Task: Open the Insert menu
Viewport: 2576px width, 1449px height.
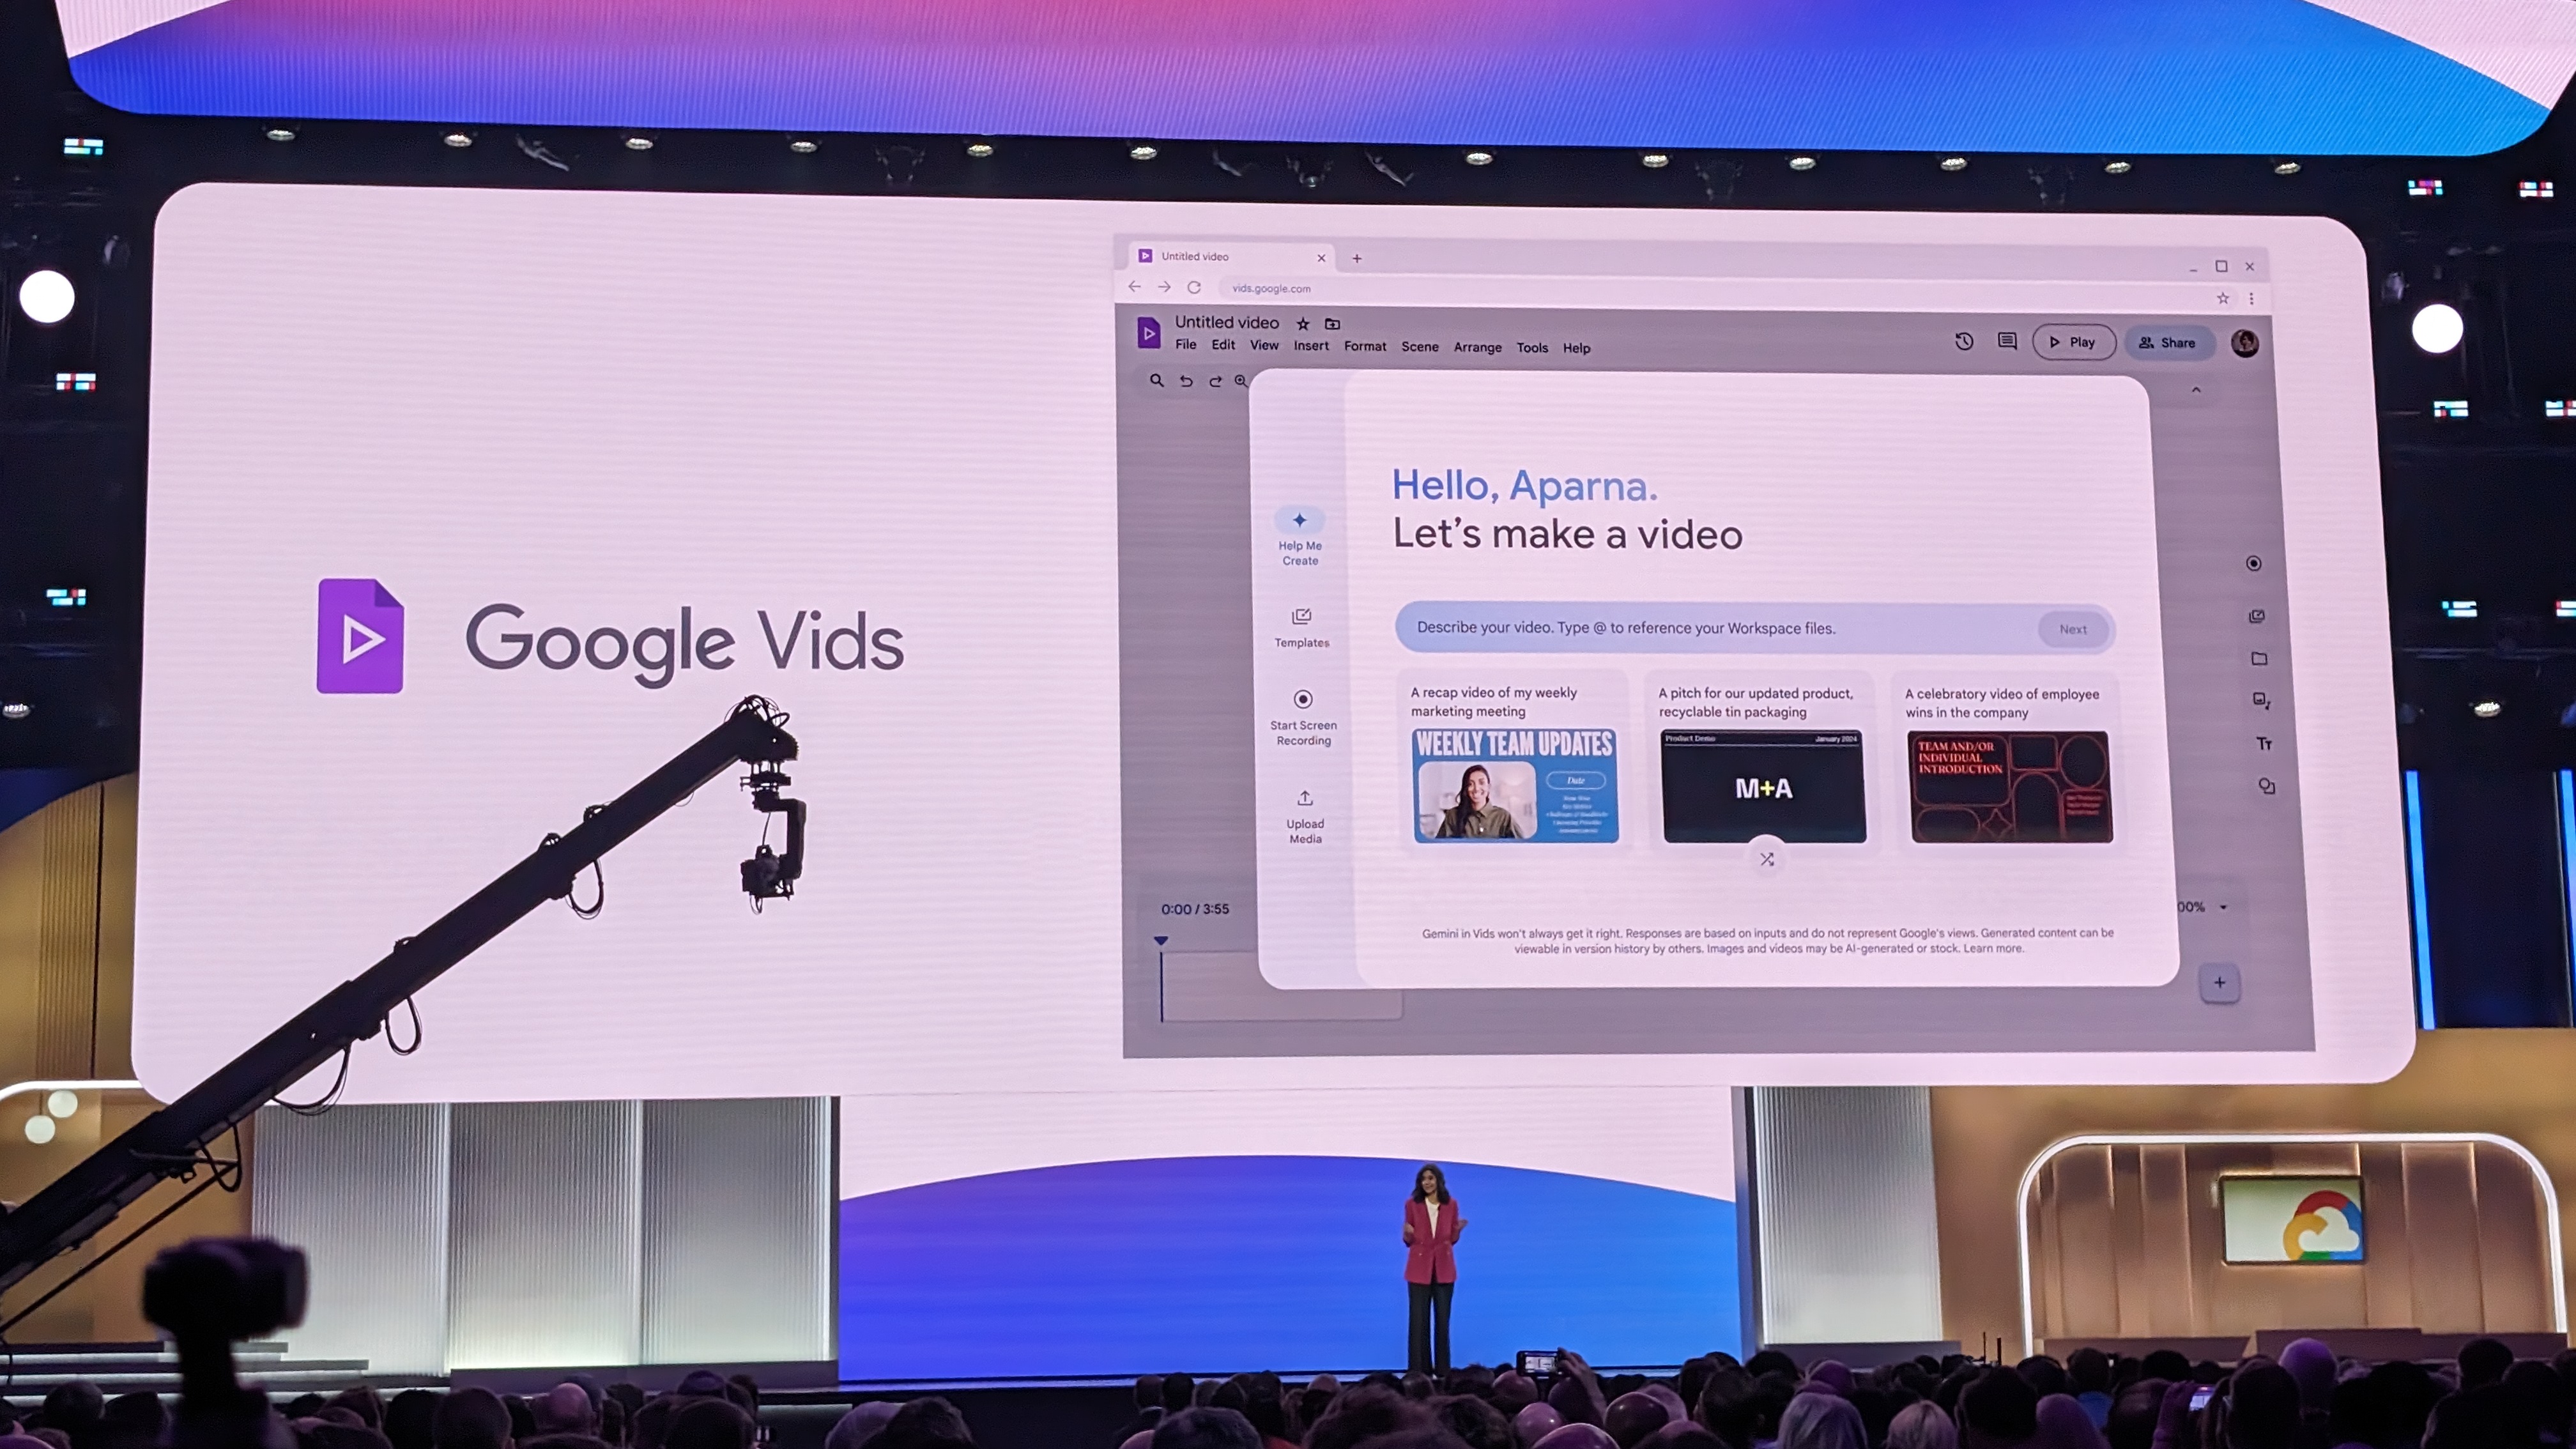Action: (1311, 346)
